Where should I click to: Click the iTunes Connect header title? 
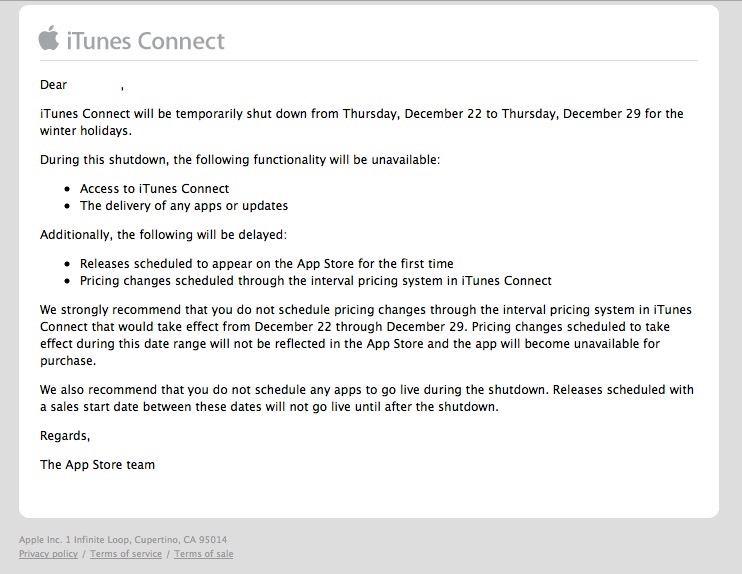(146, 41)
